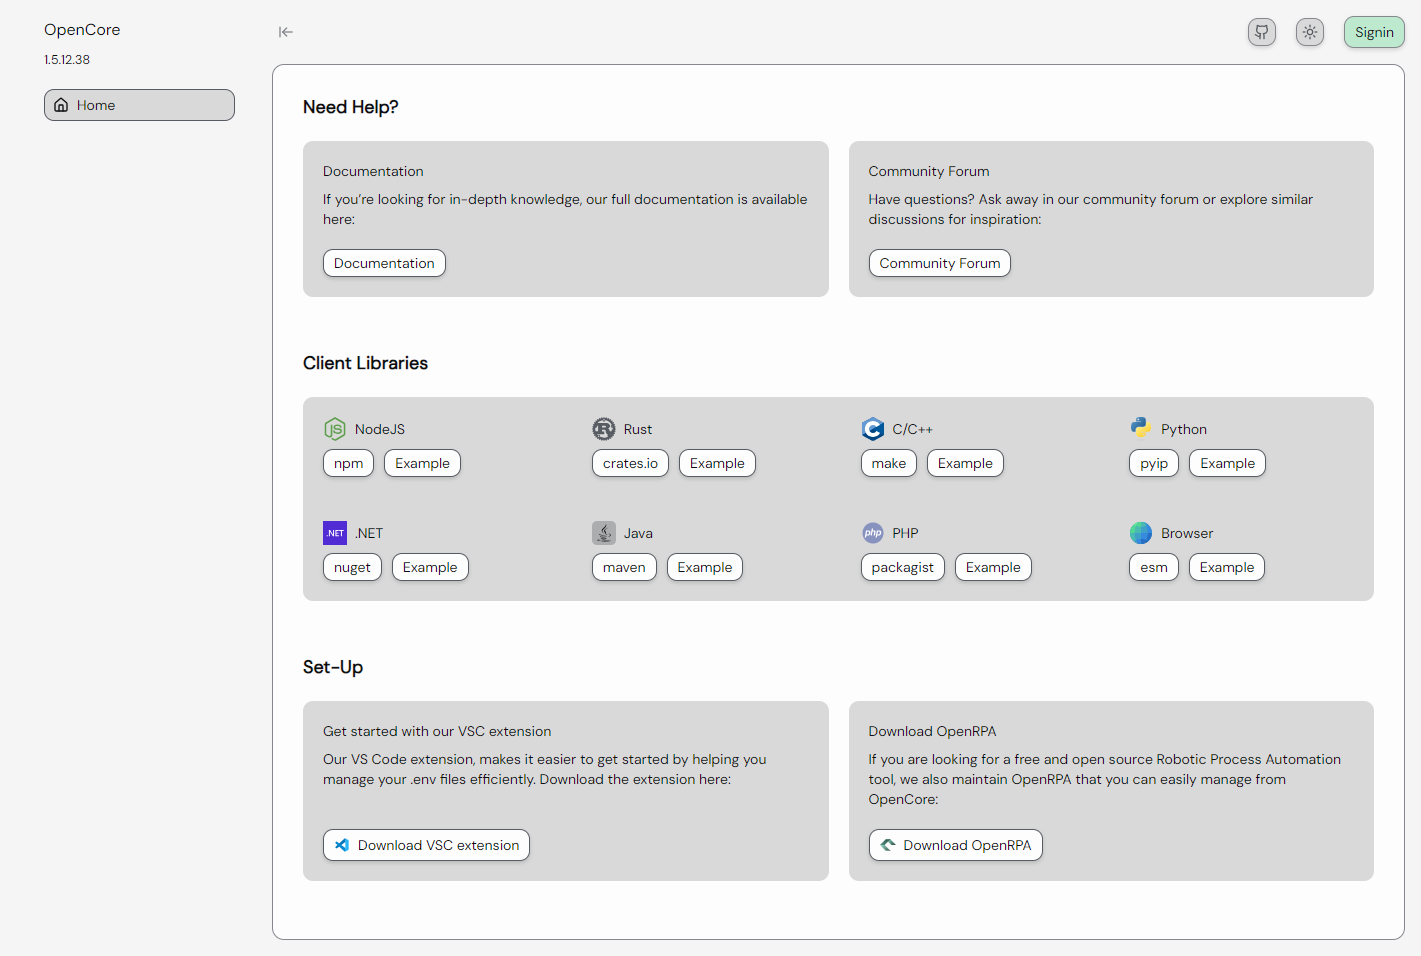Click the Signin button
Viewport: 1421px width, 956px height.
1374,32
